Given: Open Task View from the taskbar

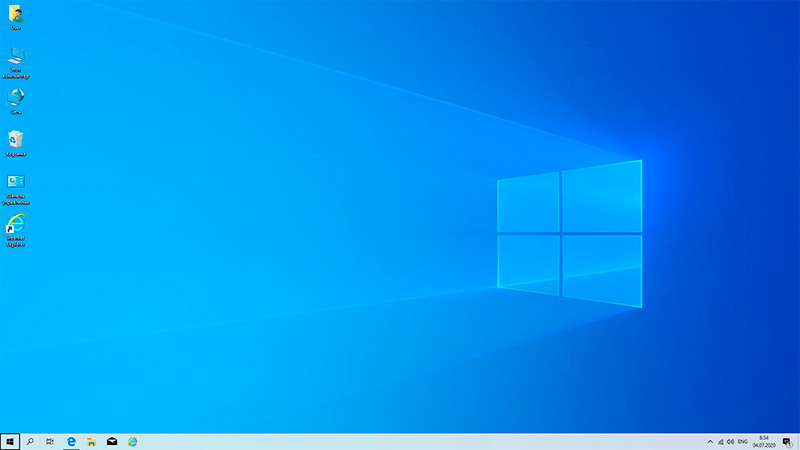Looking at the screenshot, I should [x=50, y=441].
